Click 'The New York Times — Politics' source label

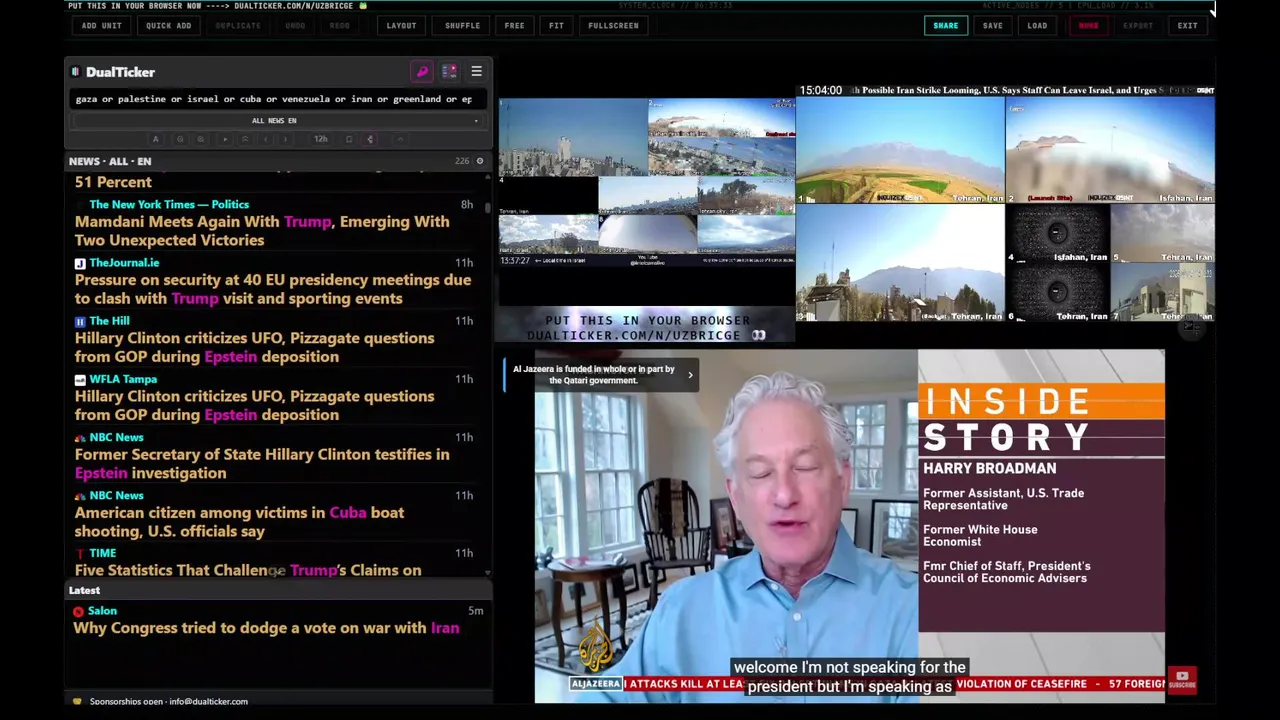[169, 204]
